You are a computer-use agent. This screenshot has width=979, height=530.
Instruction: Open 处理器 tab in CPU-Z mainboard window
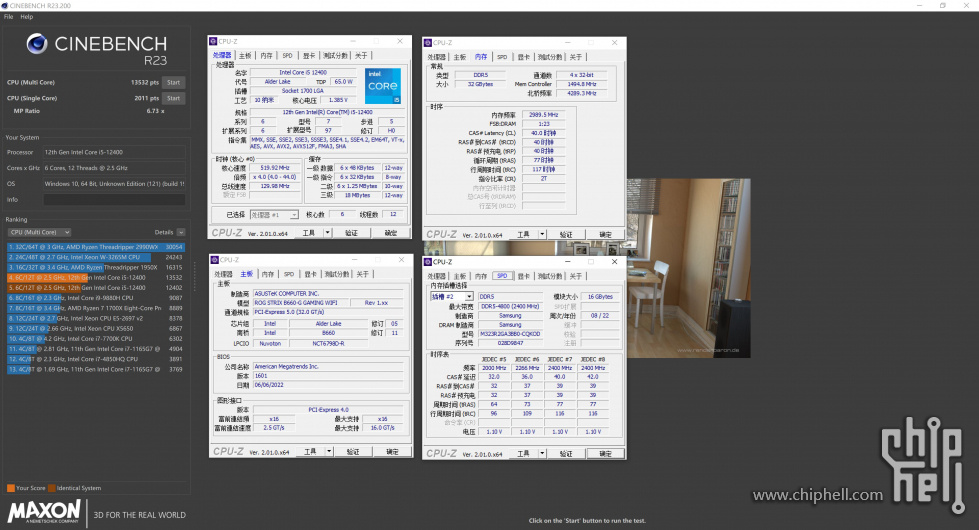tap(224, 274)
